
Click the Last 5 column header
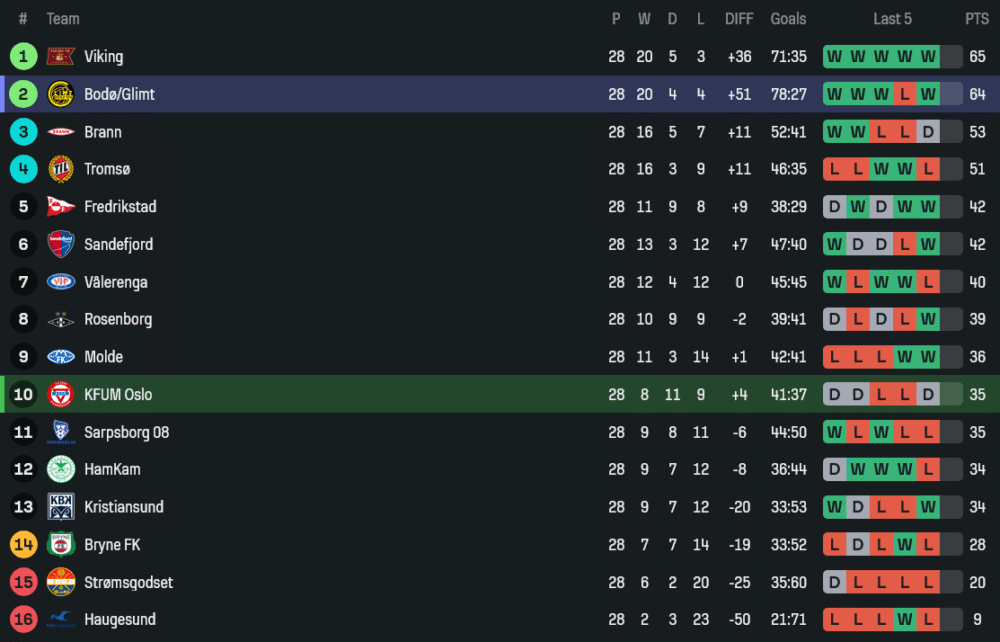pos(892,19)
